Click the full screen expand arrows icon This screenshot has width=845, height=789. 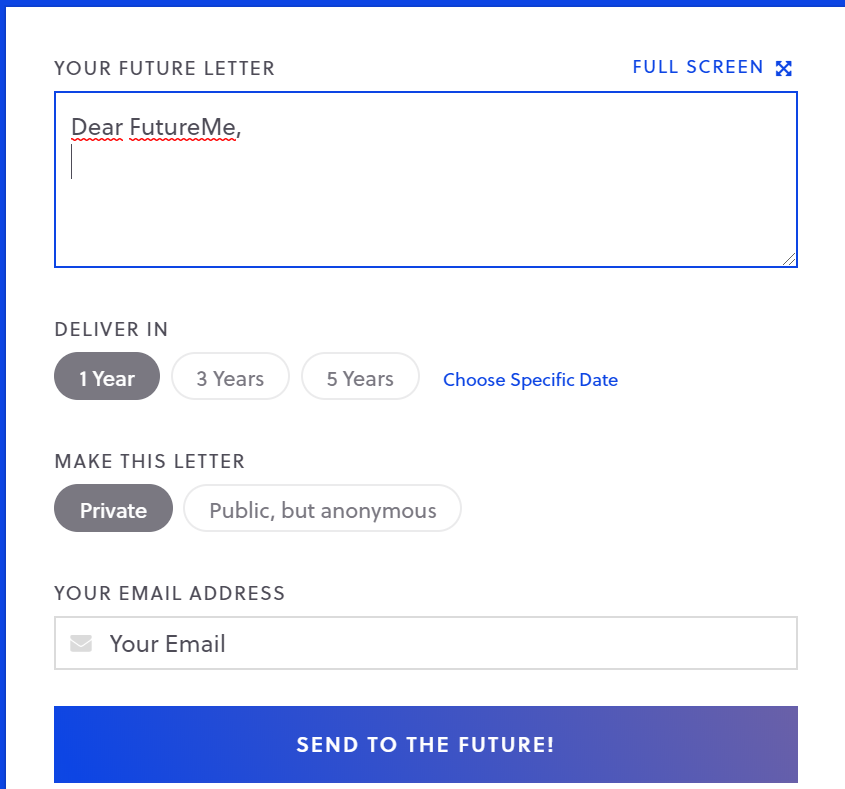(784, 68)
